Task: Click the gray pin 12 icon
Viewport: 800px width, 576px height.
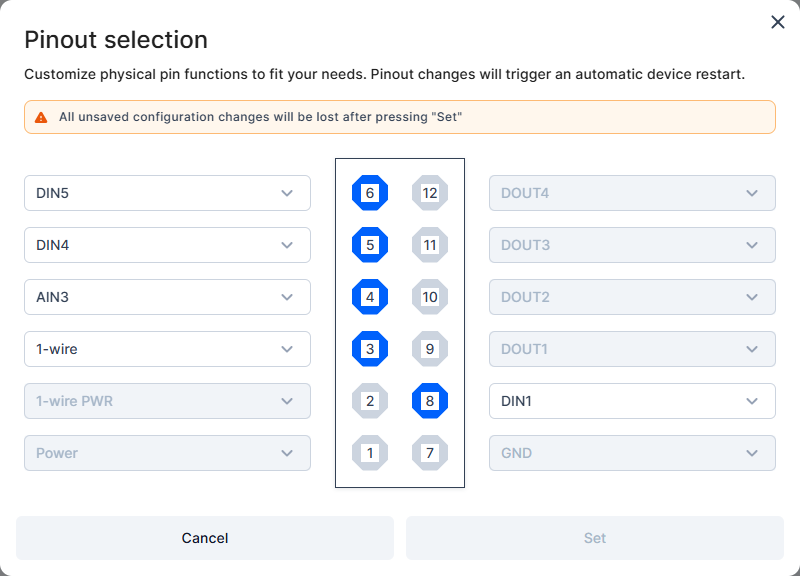Action: pos(430,193)
